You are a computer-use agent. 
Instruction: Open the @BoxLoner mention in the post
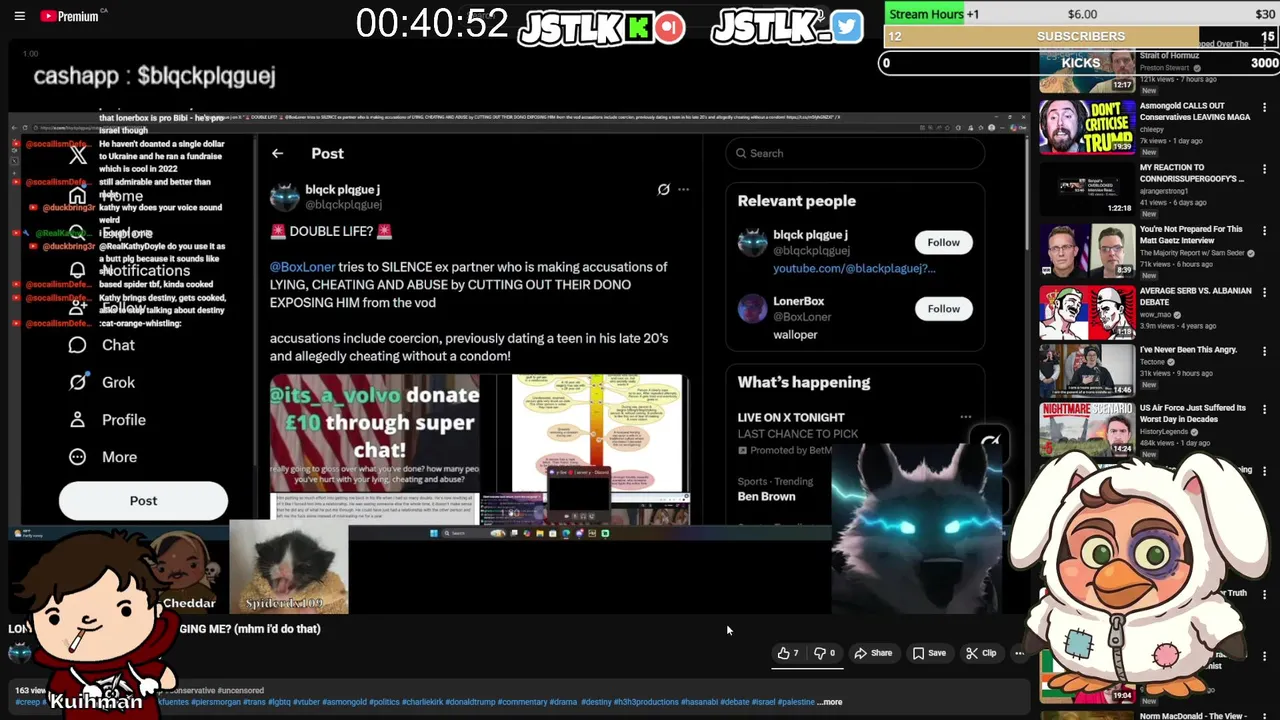(x=302, y=267)
